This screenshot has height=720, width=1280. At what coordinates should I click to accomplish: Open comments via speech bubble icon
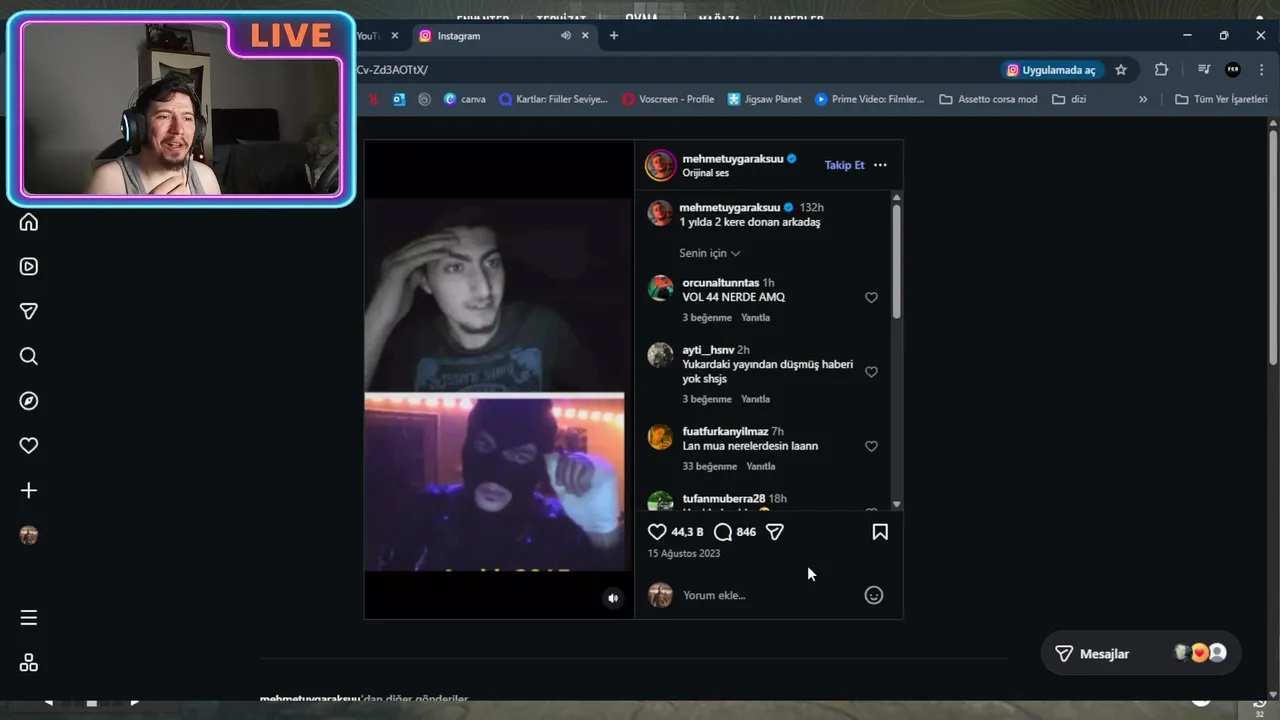pyautogui.click(x=723, y=532)
